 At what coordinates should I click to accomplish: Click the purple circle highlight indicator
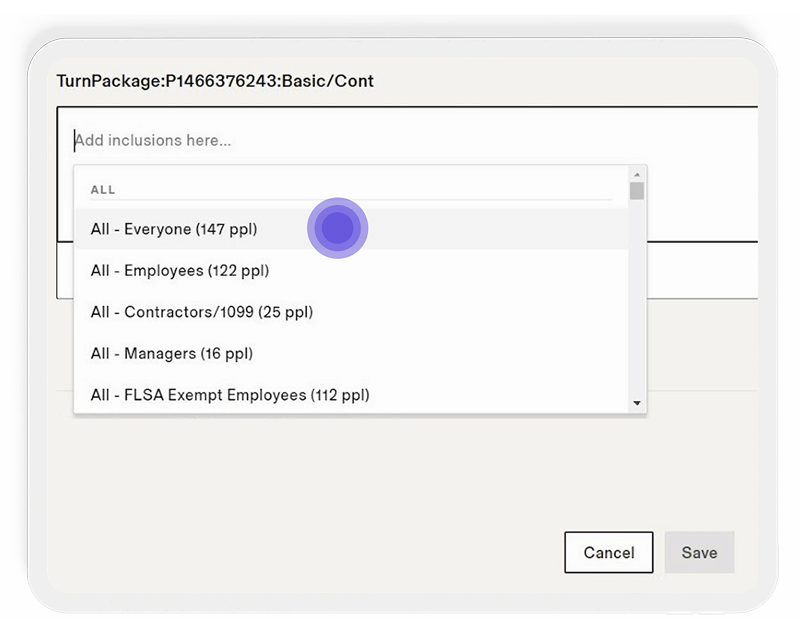point(338,228)
